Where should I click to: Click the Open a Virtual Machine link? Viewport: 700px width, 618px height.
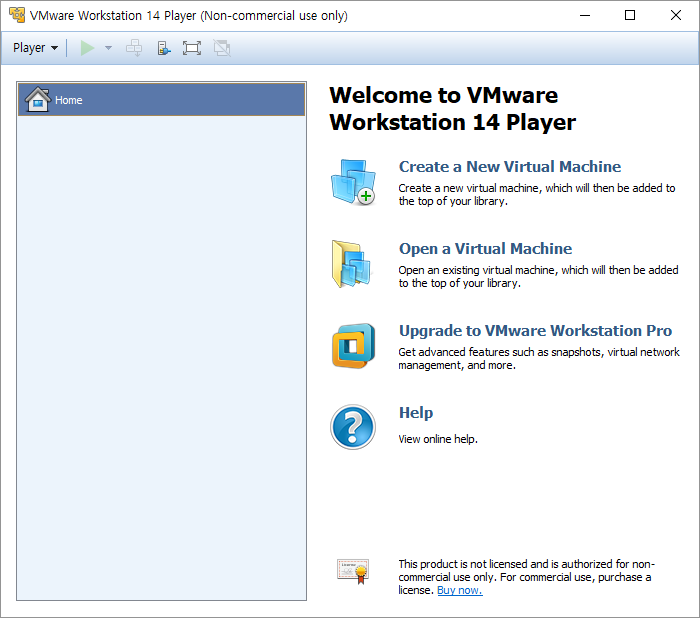[x=485, y=249]
